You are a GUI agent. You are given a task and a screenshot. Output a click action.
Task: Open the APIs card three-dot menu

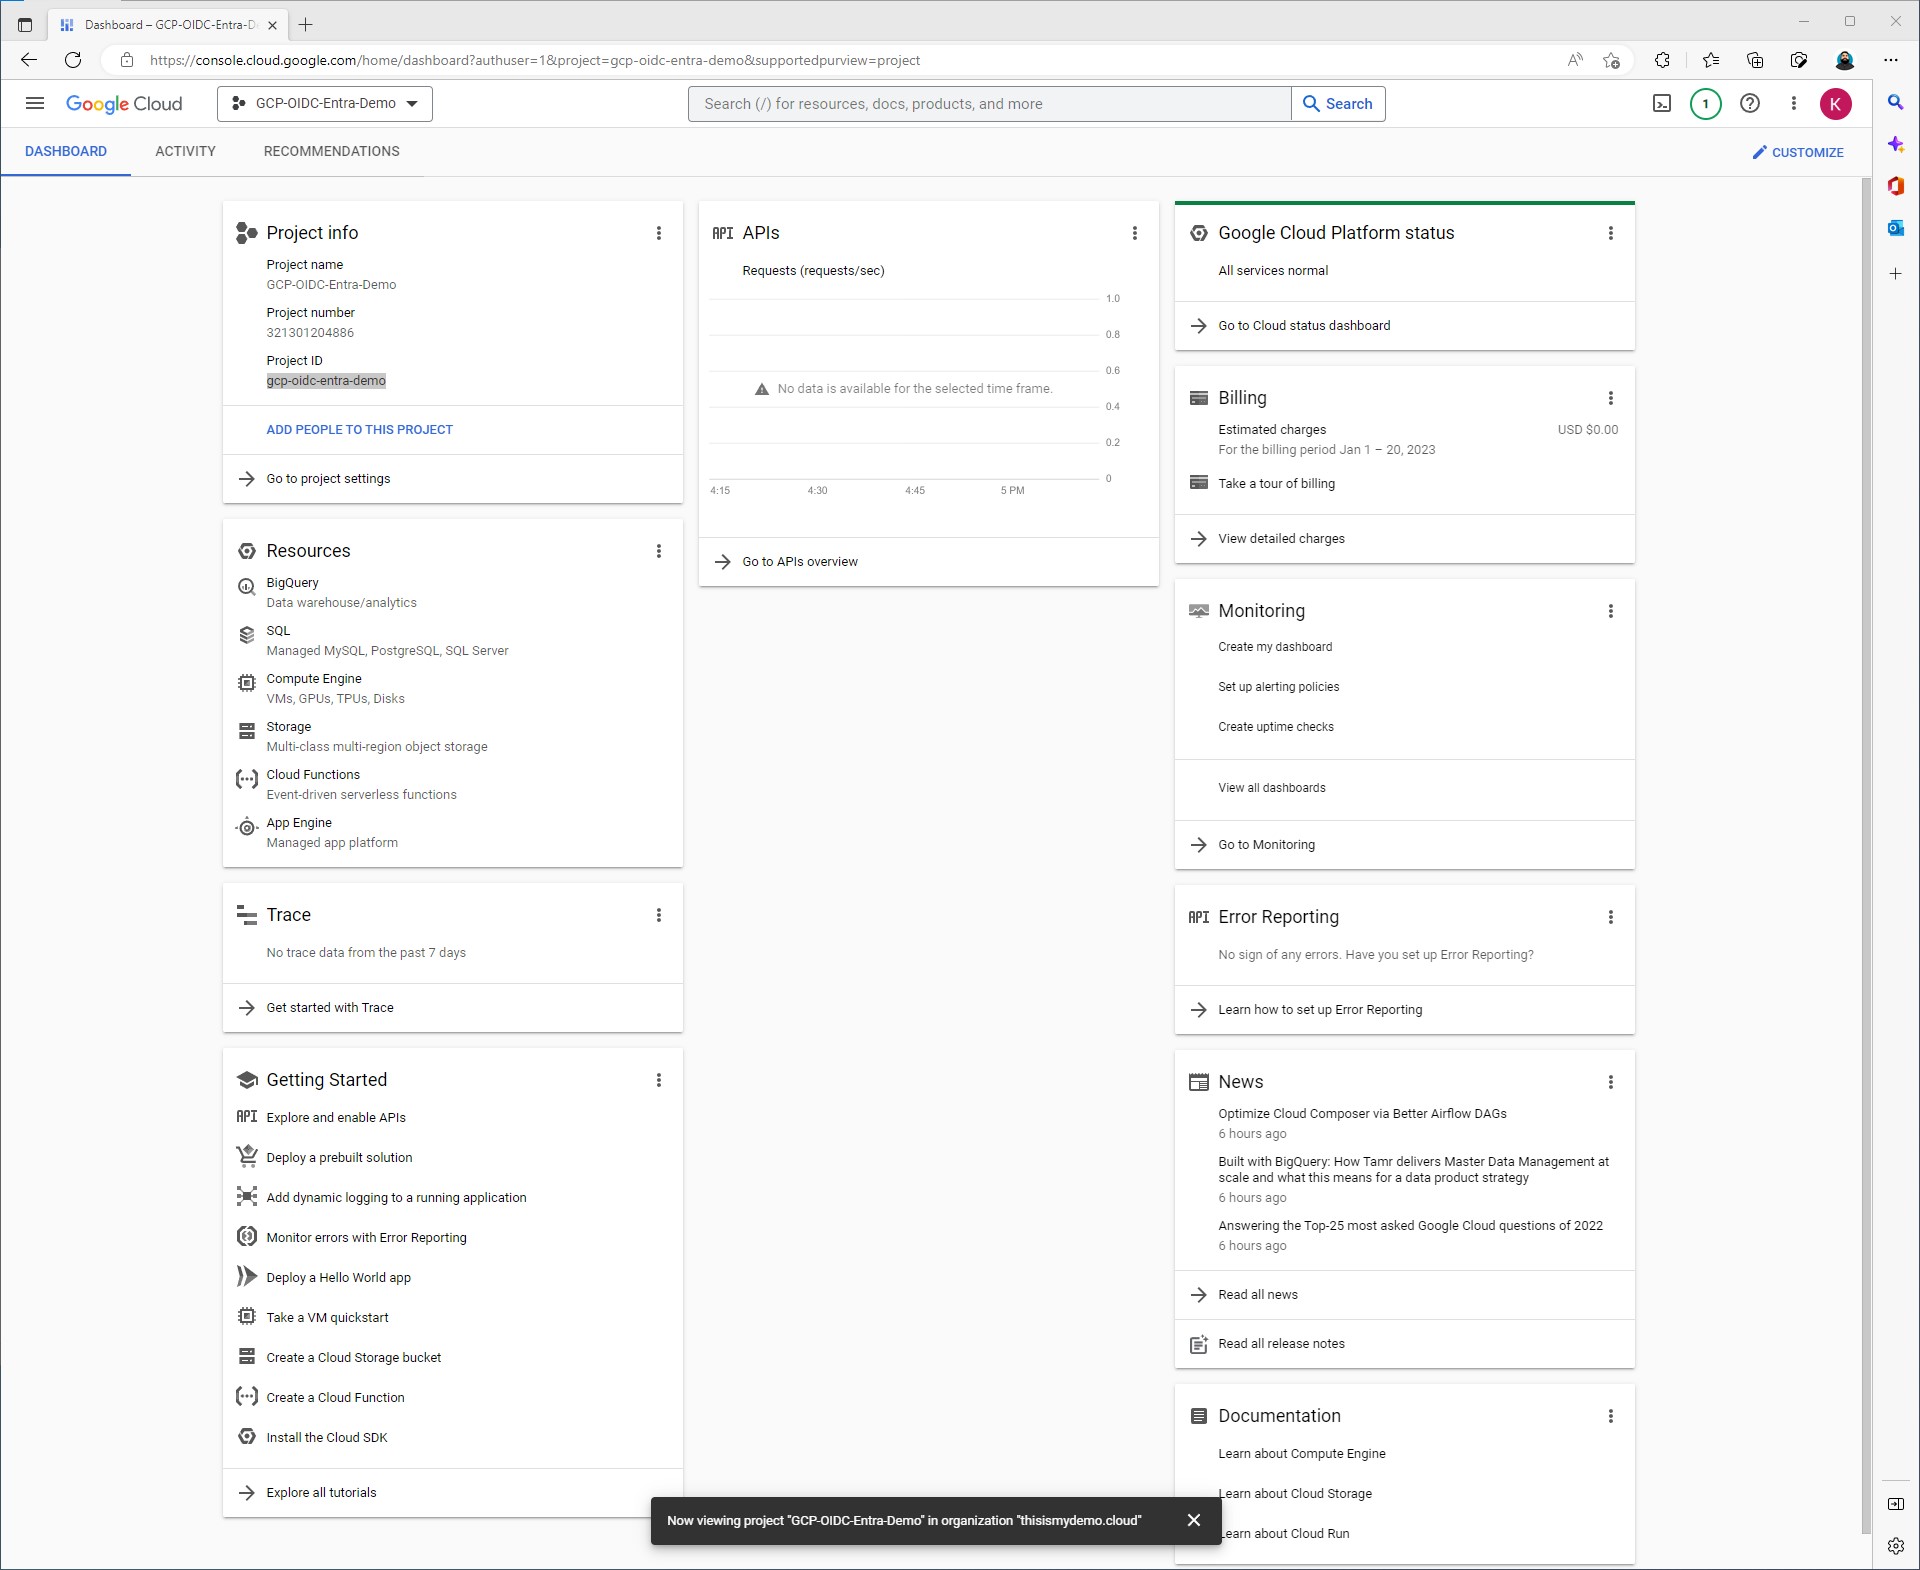pos(1134,233)
